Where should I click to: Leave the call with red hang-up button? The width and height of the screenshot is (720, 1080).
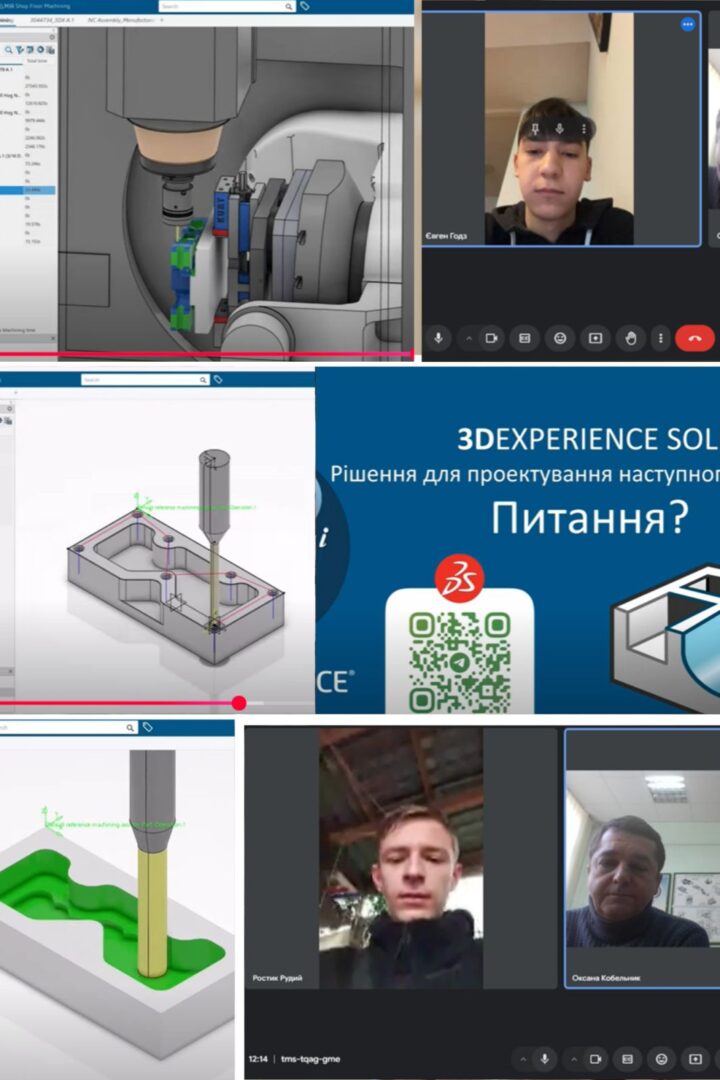pyautogui.click(x=695, y=338)
